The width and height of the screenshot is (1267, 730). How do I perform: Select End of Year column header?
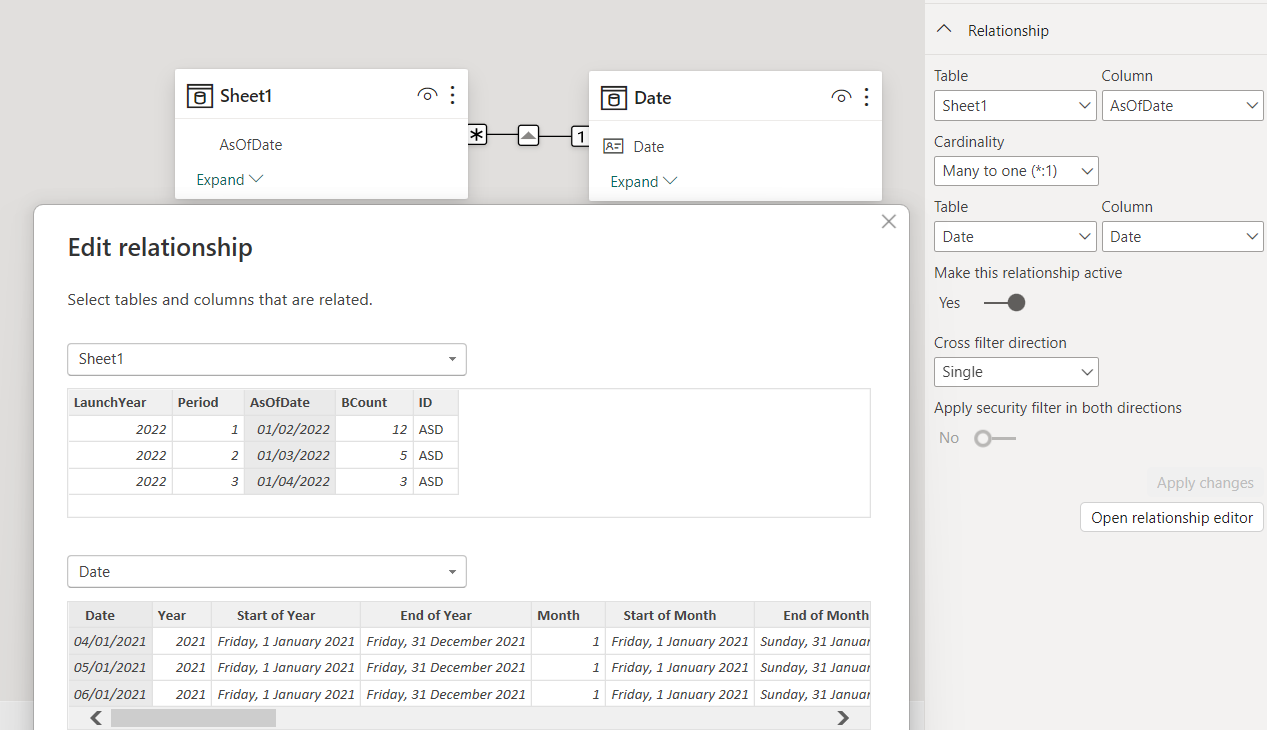point(446,615)
